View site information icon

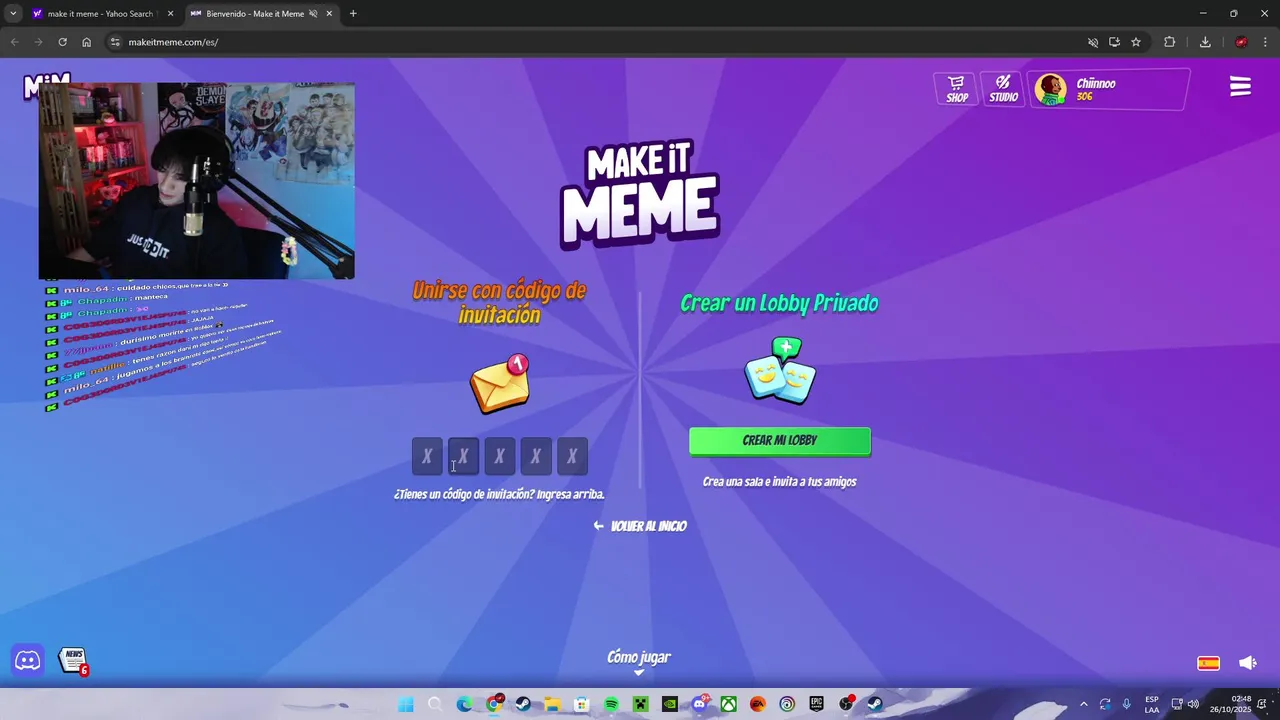coord(115,42)
